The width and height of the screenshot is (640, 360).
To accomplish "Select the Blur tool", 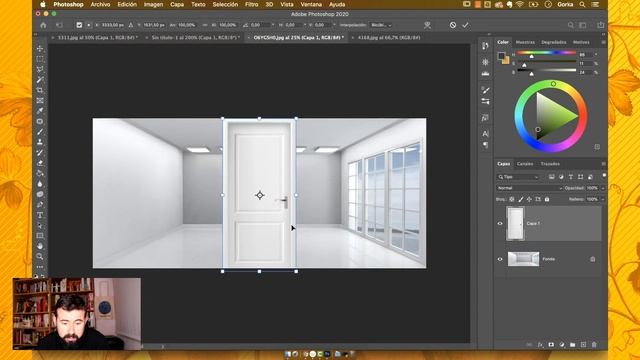I will coord(40,184).
